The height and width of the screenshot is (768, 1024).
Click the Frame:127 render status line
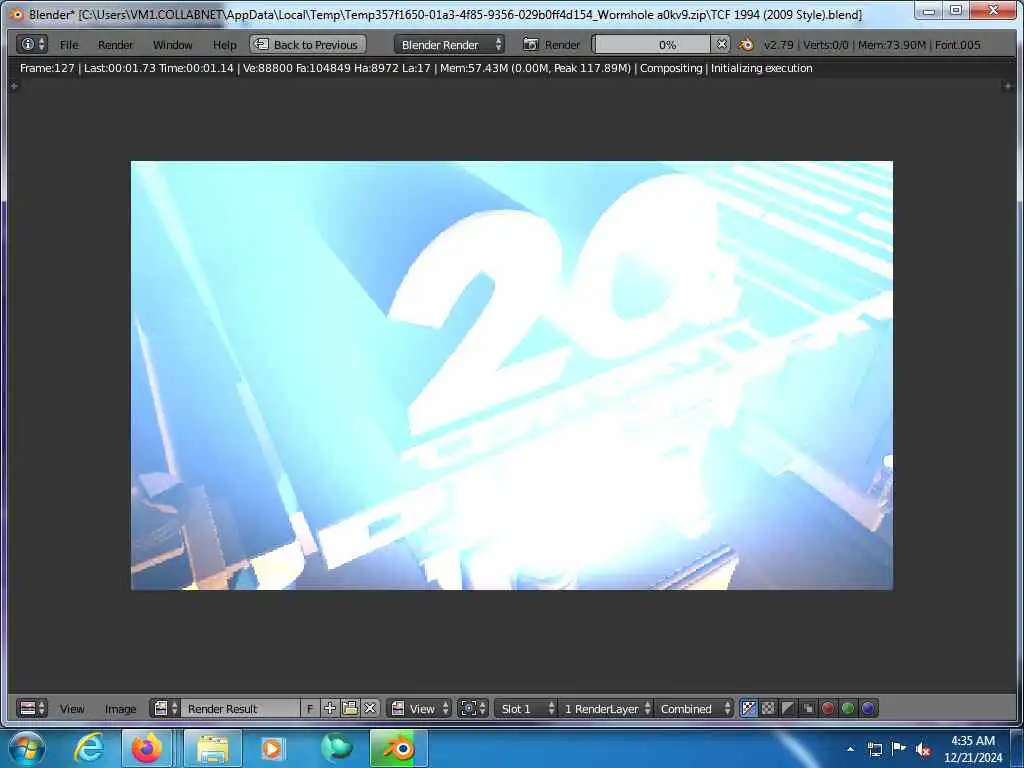(416, 68)
